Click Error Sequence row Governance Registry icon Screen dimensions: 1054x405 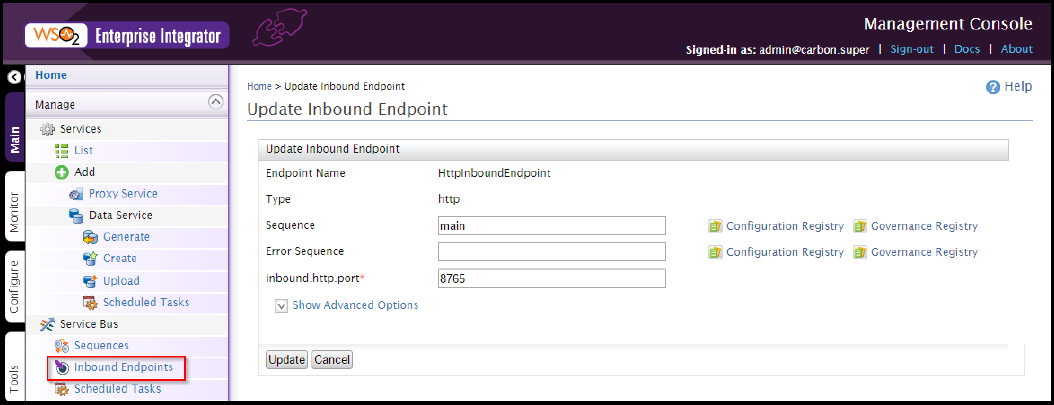pyautogui.click(x=860, y=253)
